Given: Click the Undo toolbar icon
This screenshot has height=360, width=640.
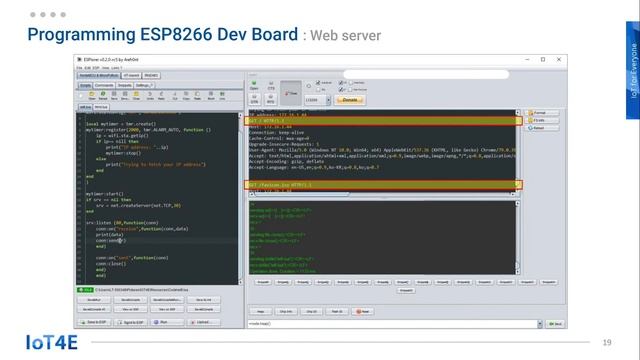Looking at the screenshot, I should coord(150,96).
